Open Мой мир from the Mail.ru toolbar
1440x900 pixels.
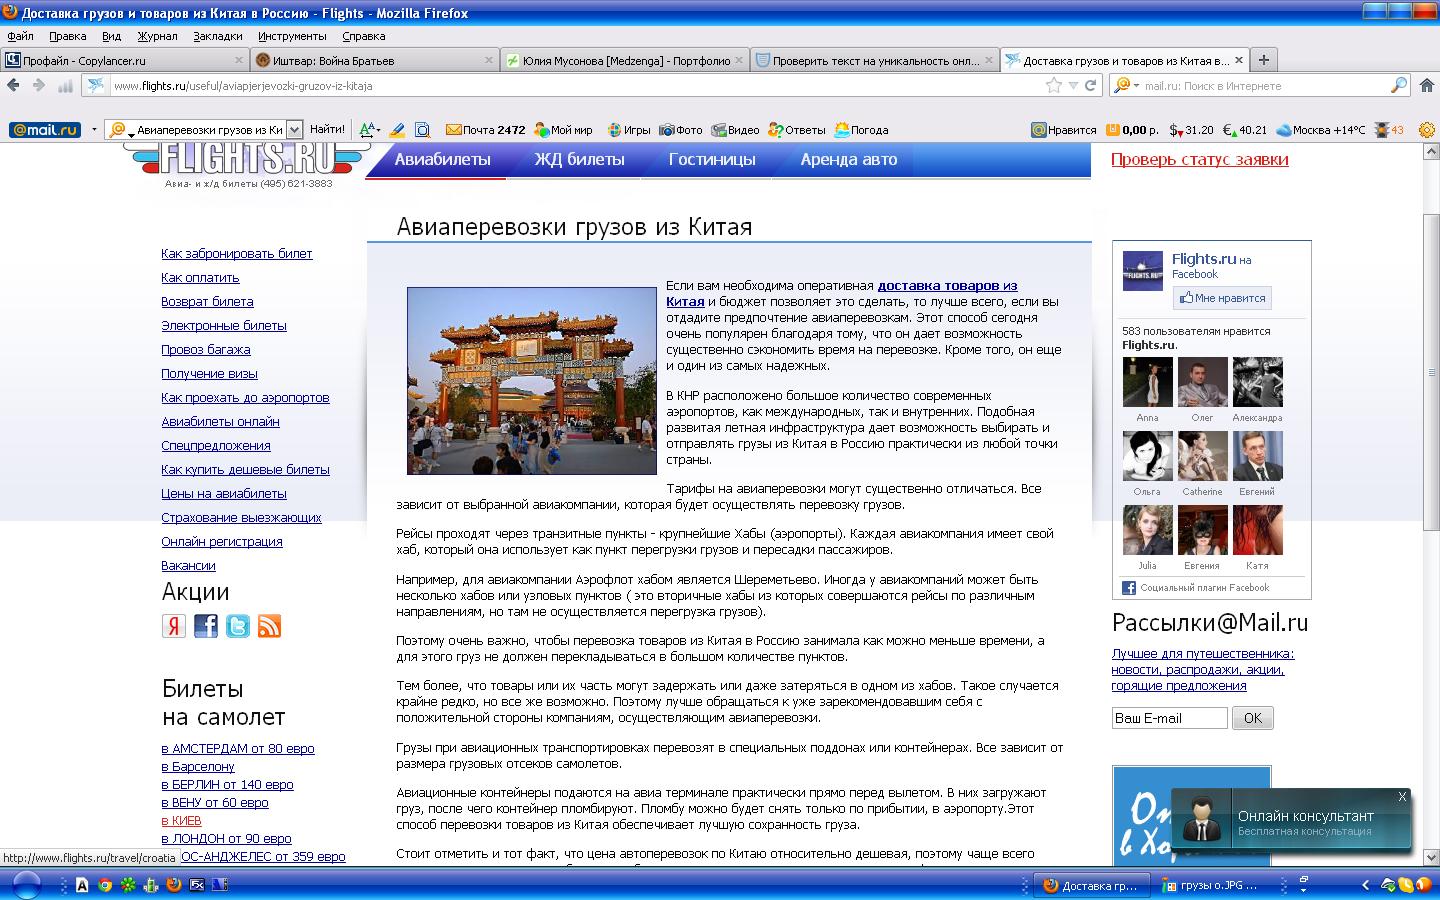(564, 130)
